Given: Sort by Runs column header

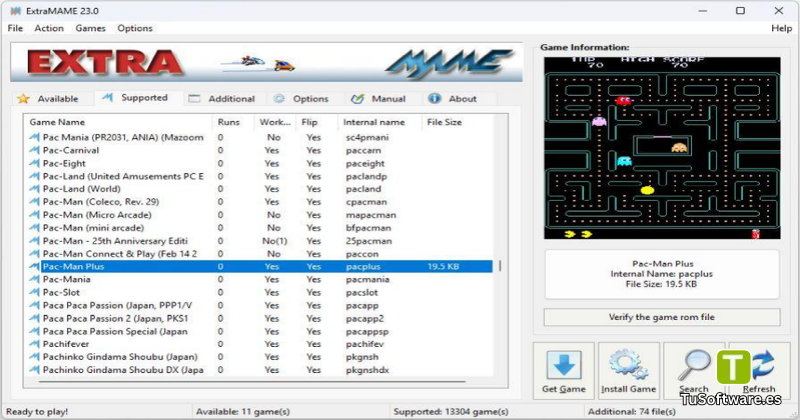Looking at the screenshot, I should (x=233, y=122).
